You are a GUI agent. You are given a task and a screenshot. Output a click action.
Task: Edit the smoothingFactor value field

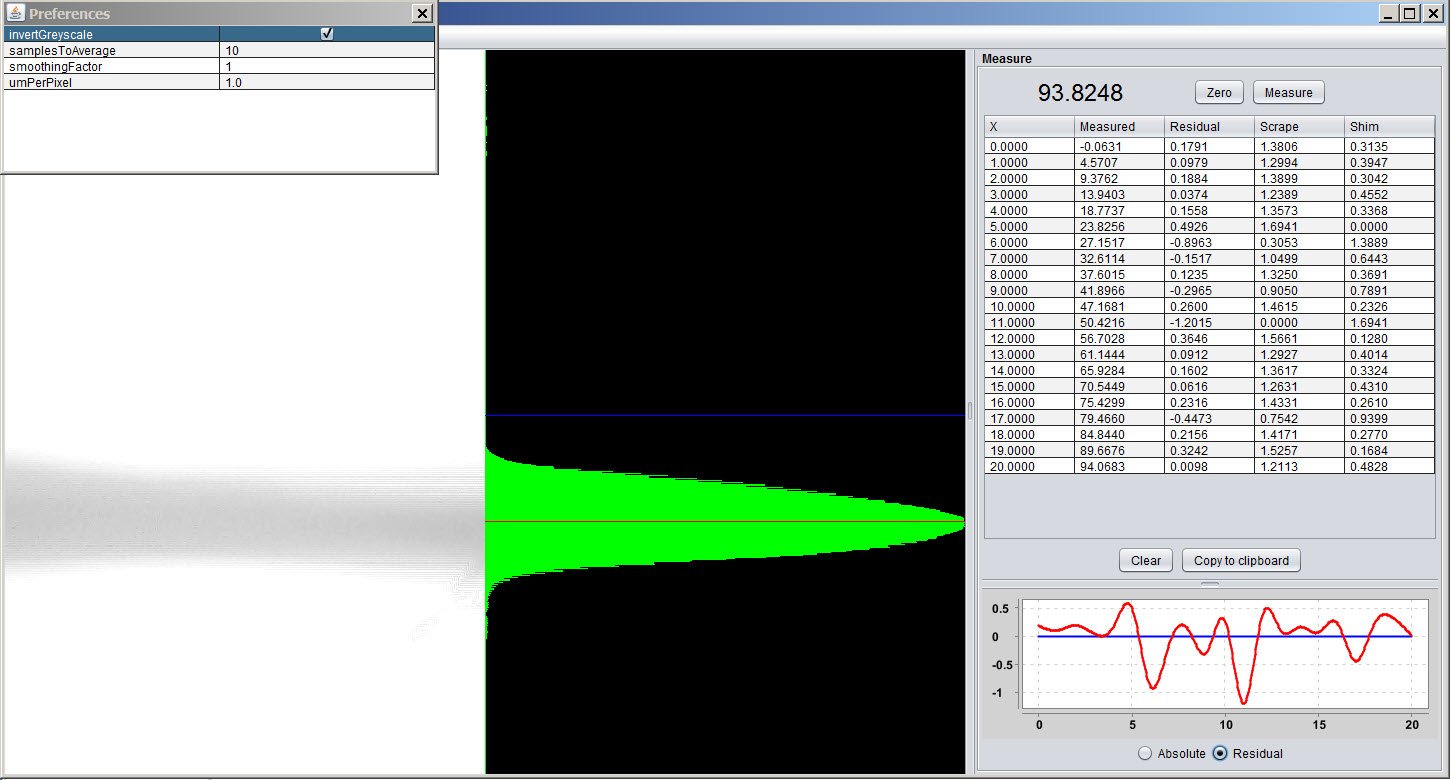pyautogui.click(x=327, y=66)
